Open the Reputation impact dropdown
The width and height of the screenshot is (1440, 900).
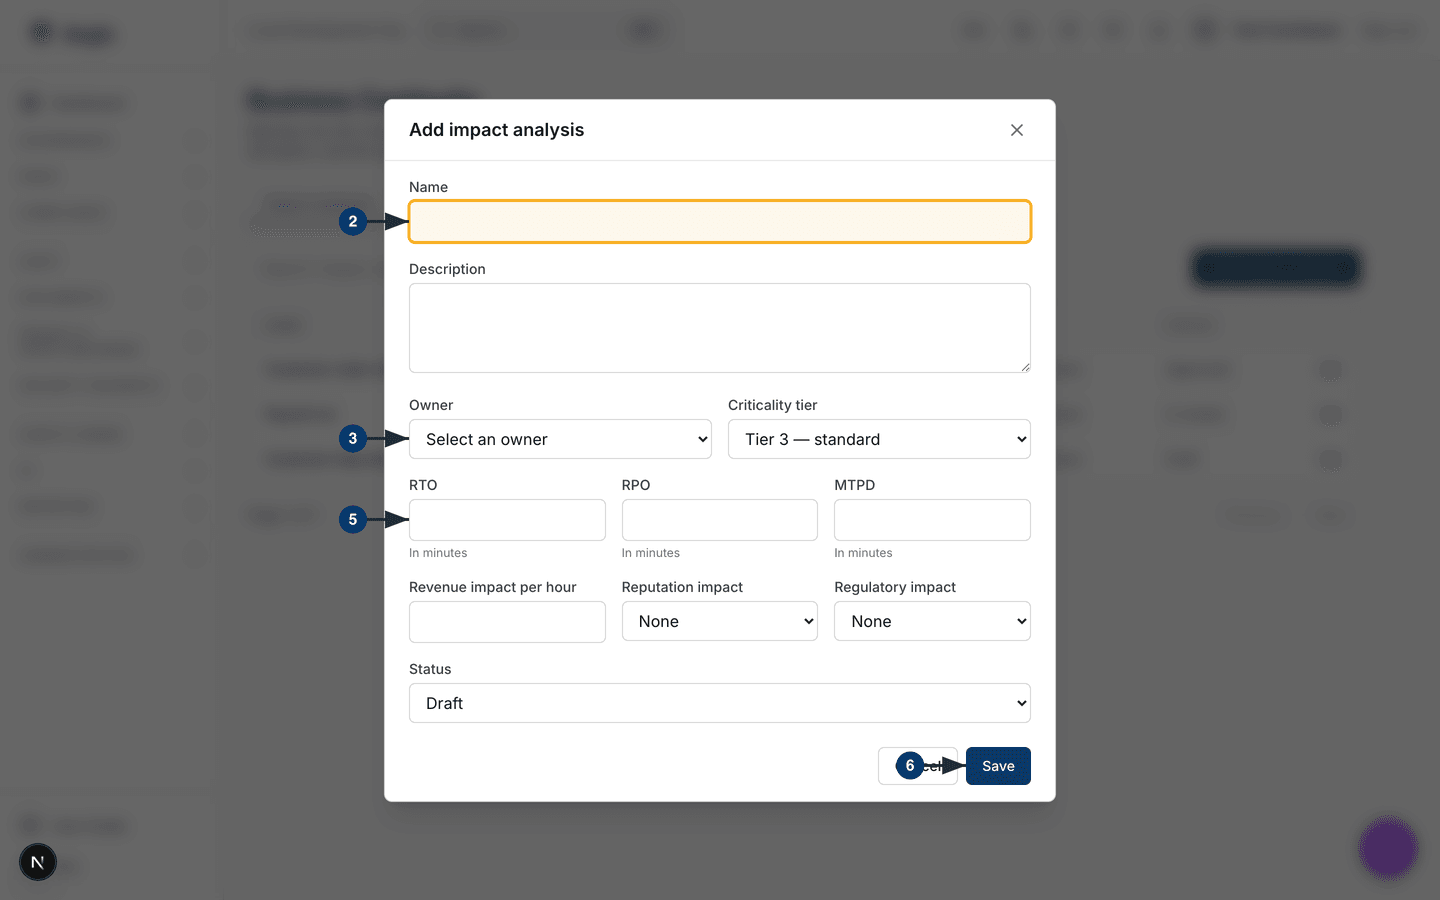(720, 621)
